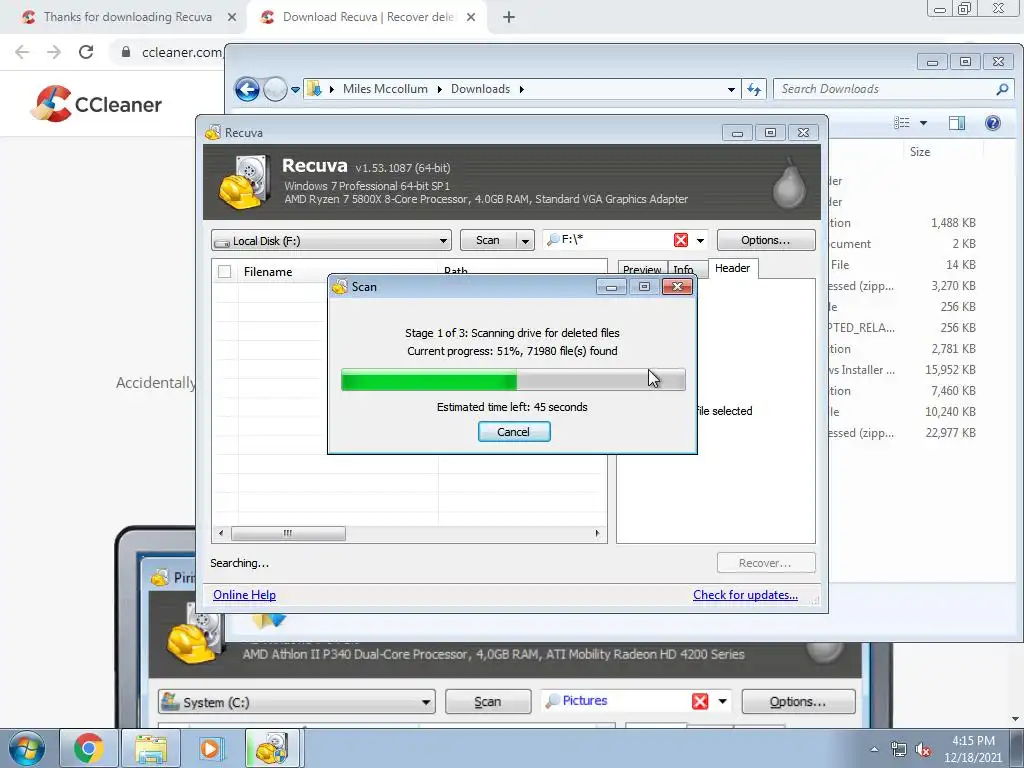
Task: Switch to the Preview tab
Action: click(x=641, y=270)
